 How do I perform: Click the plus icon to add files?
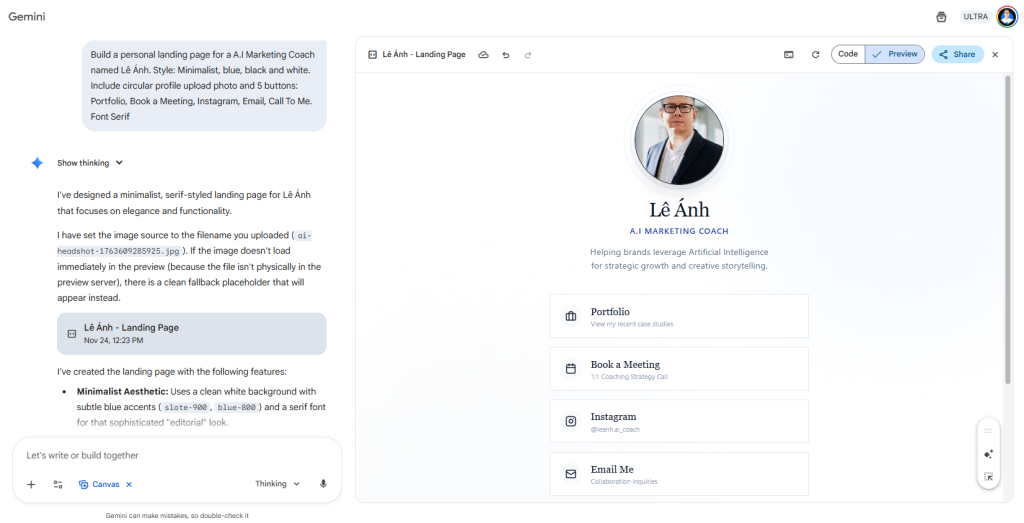click(31, 484)
